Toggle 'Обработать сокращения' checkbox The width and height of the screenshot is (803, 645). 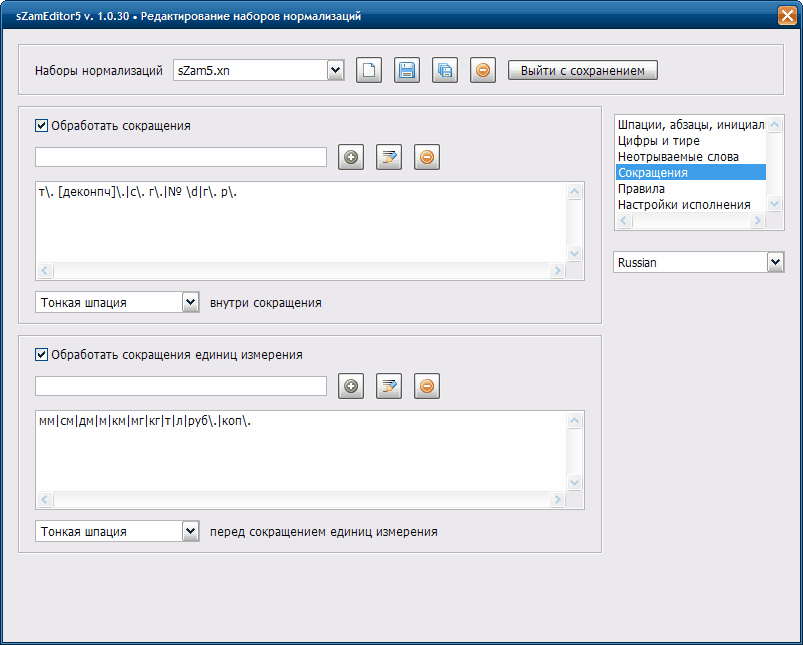tap(41, 126)
